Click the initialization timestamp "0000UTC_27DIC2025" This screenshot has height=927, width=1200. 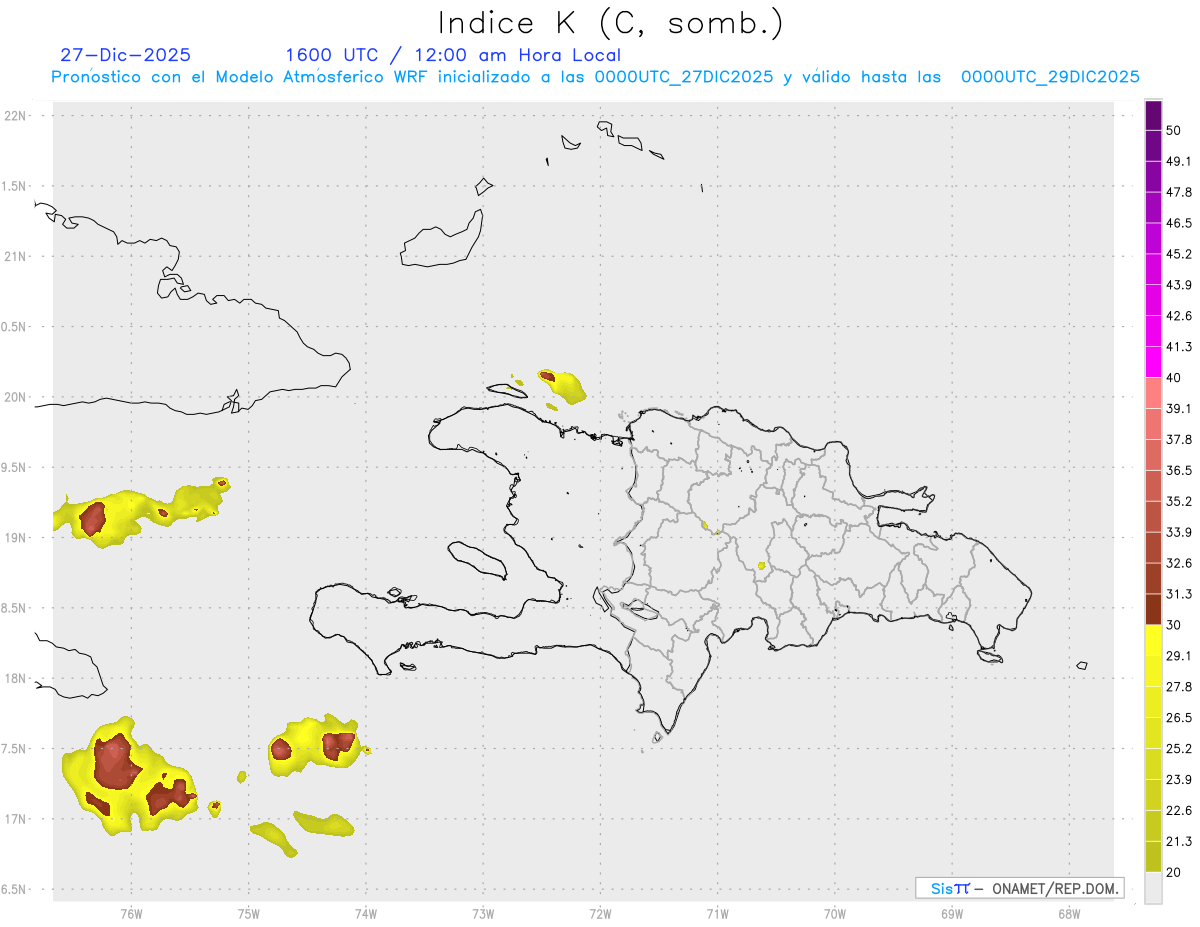684,77
